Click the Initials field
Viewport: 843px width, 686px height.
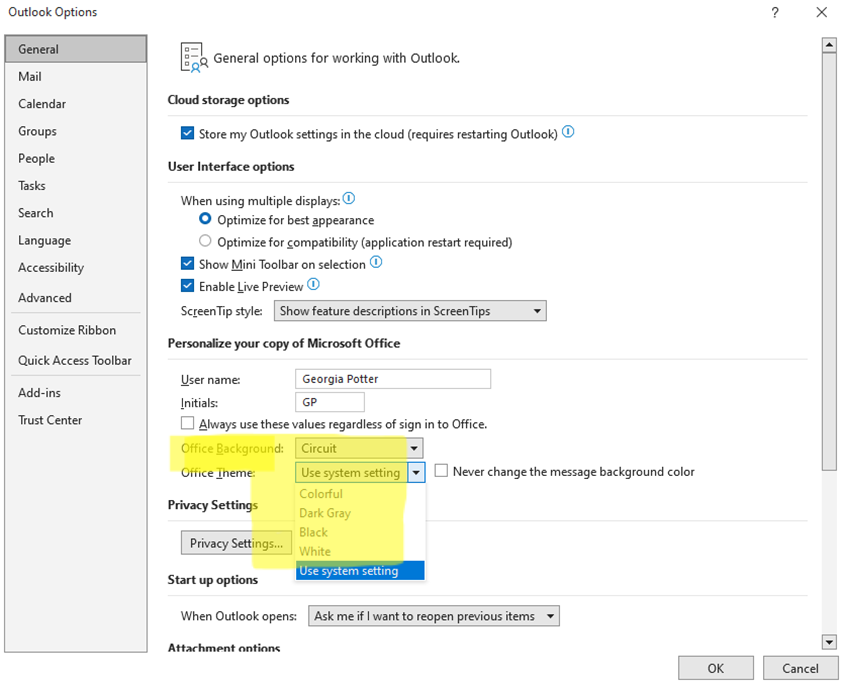pyautogui.click(x=330, y=402)
